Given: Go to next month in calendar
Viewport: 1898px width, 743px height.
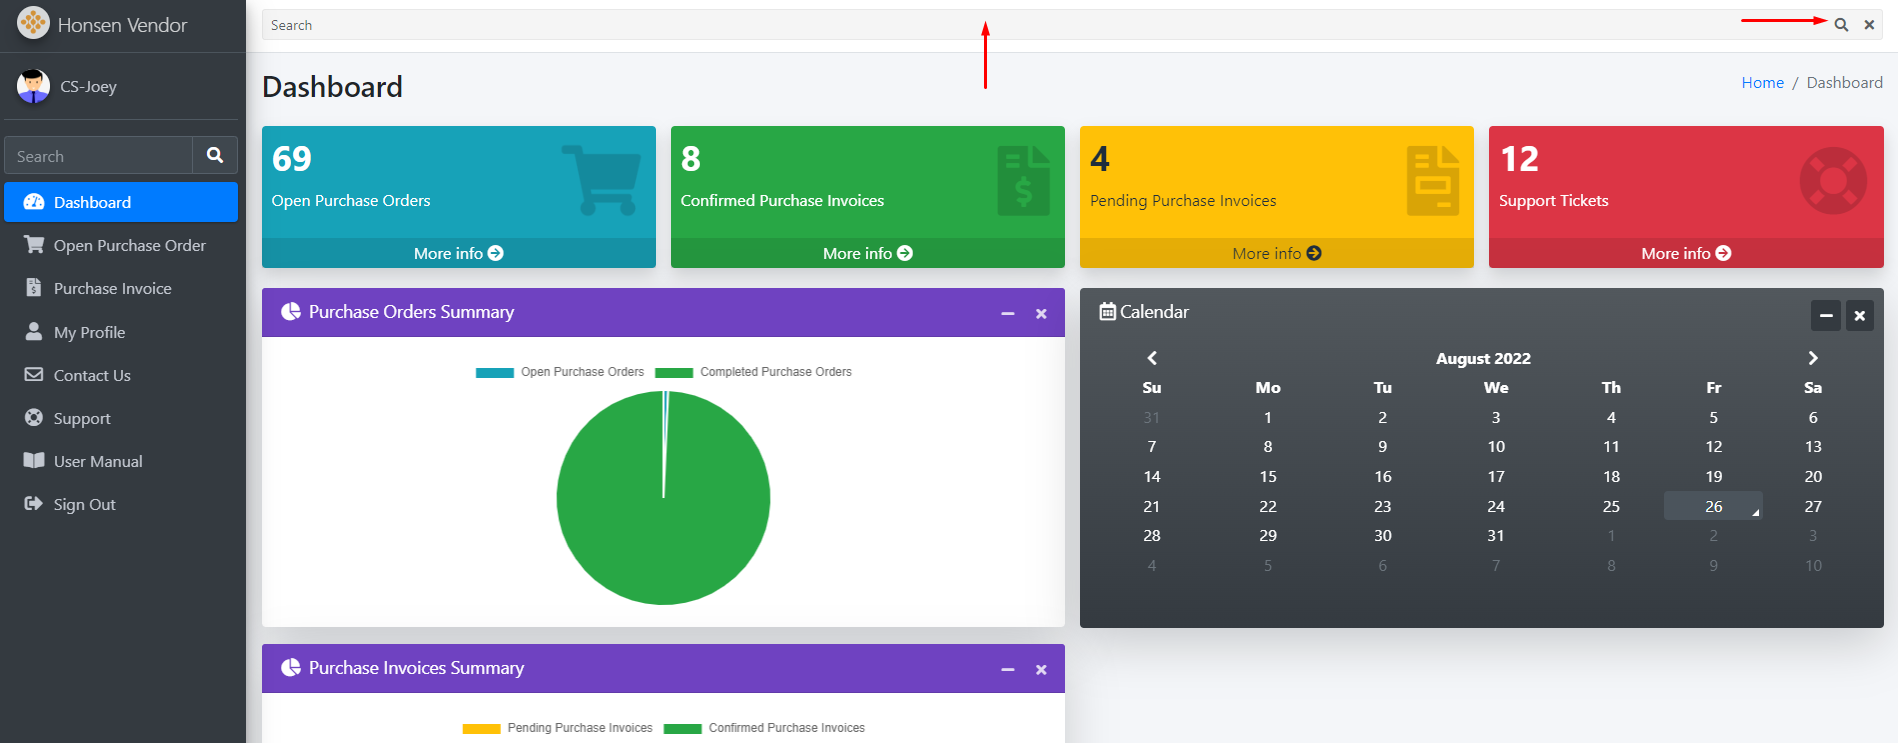Looking at the screenshot, I should tap(1812, 358).
